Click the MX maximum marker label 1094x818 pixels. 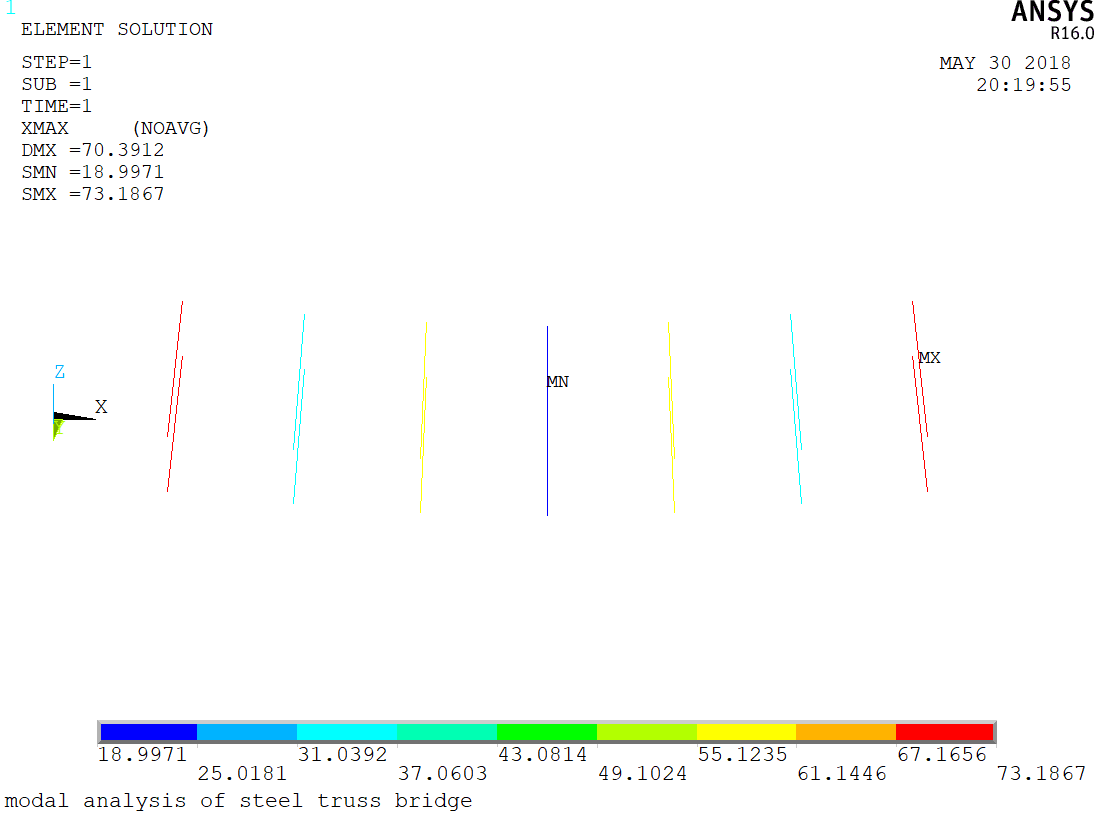tap(929, 357)
